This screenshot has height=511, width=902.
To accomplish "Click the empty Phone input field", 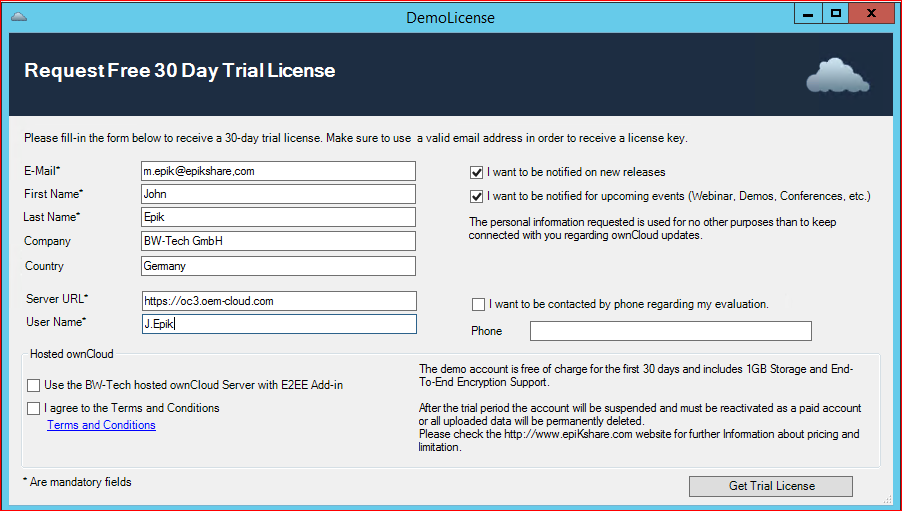I will [671, 331].
